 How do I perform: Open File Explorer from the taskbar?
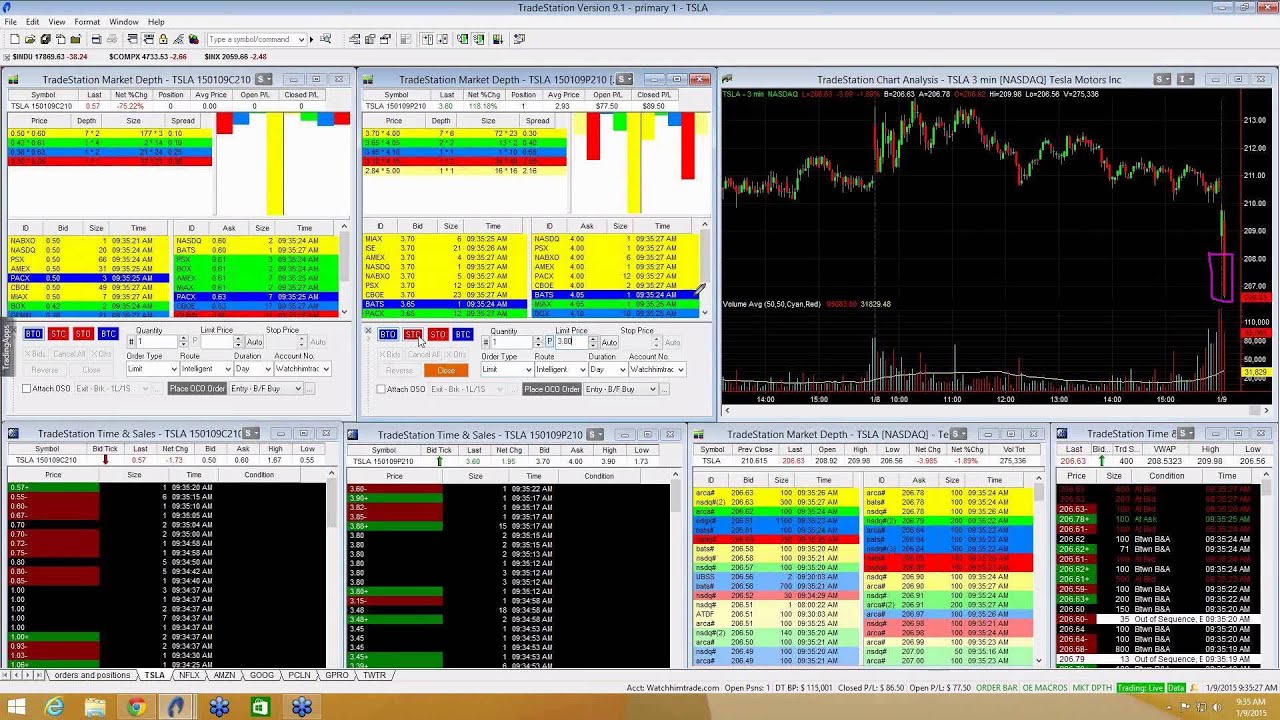coord(95,707)
